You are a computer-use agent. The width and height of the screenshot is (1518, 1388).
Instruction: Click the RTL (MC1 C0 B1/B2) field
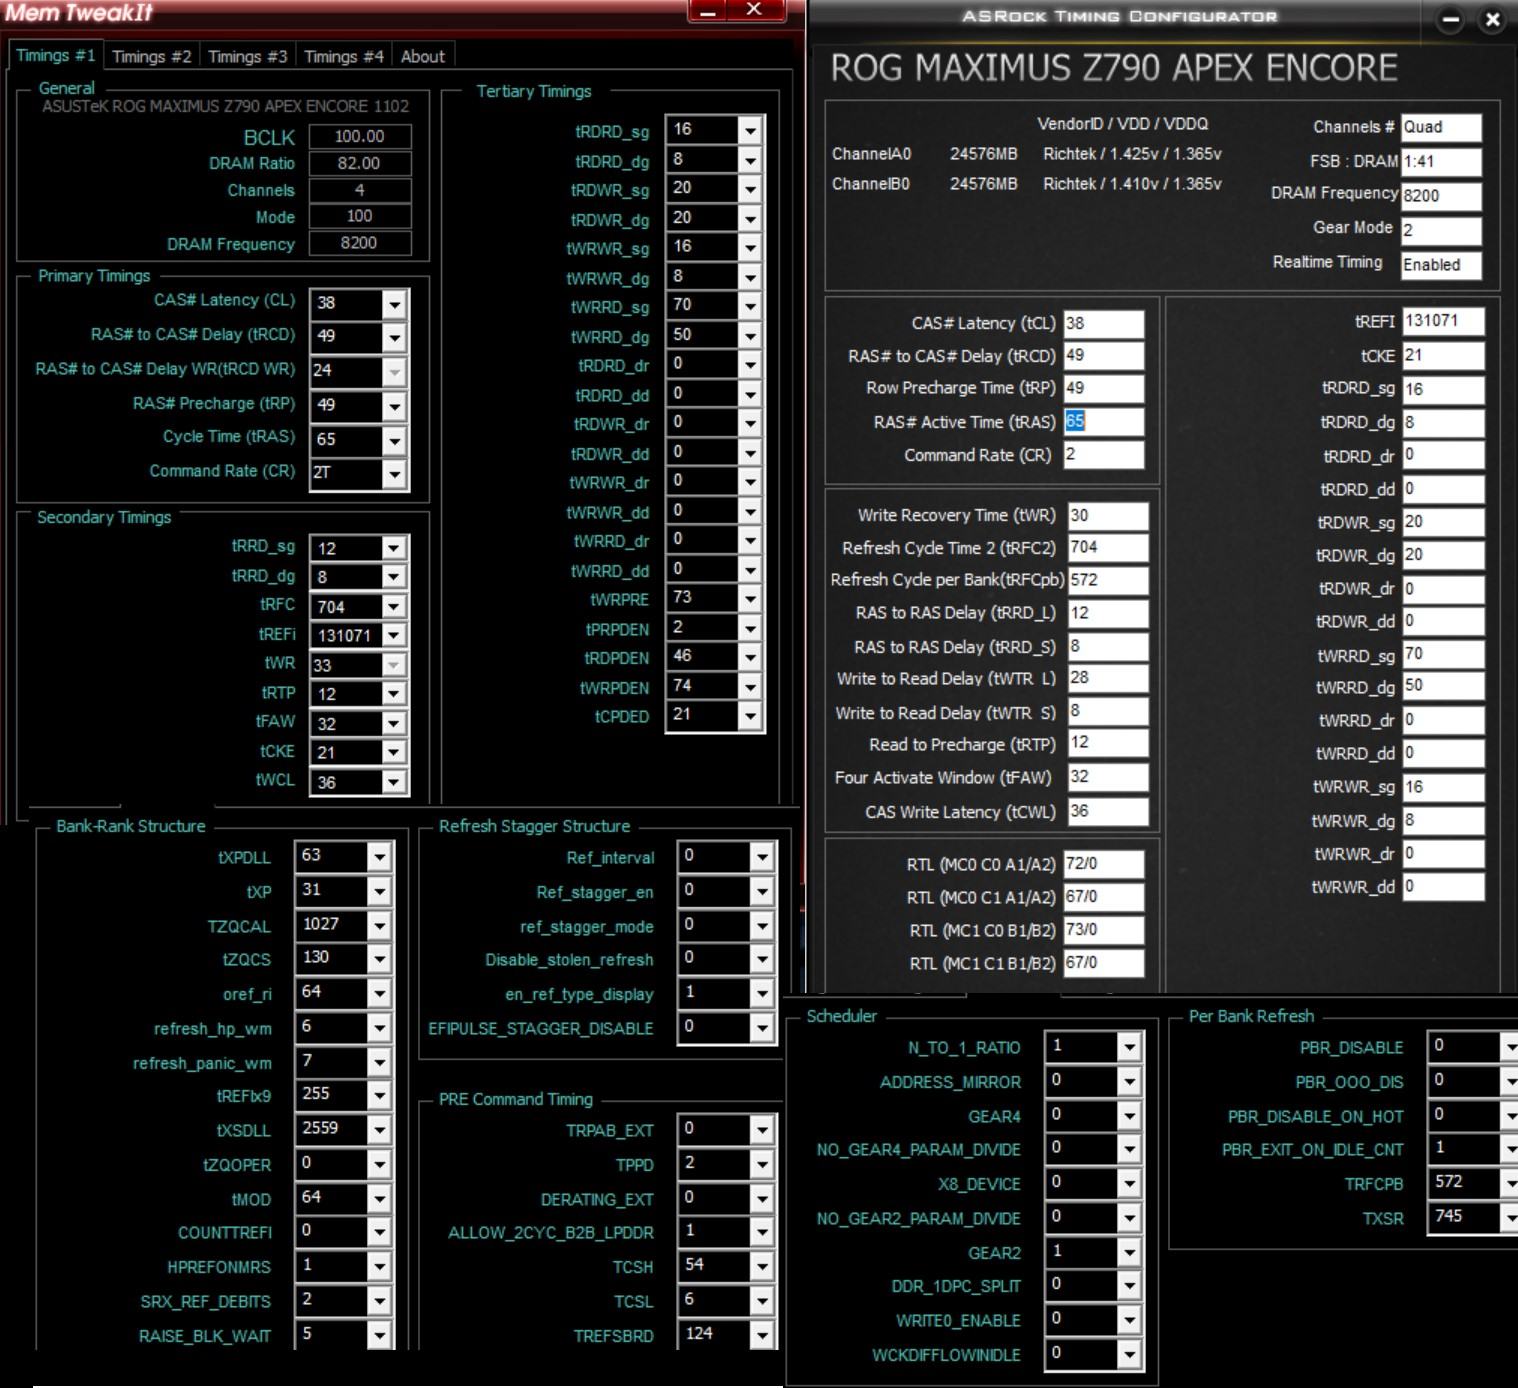tap(1103, 929)
